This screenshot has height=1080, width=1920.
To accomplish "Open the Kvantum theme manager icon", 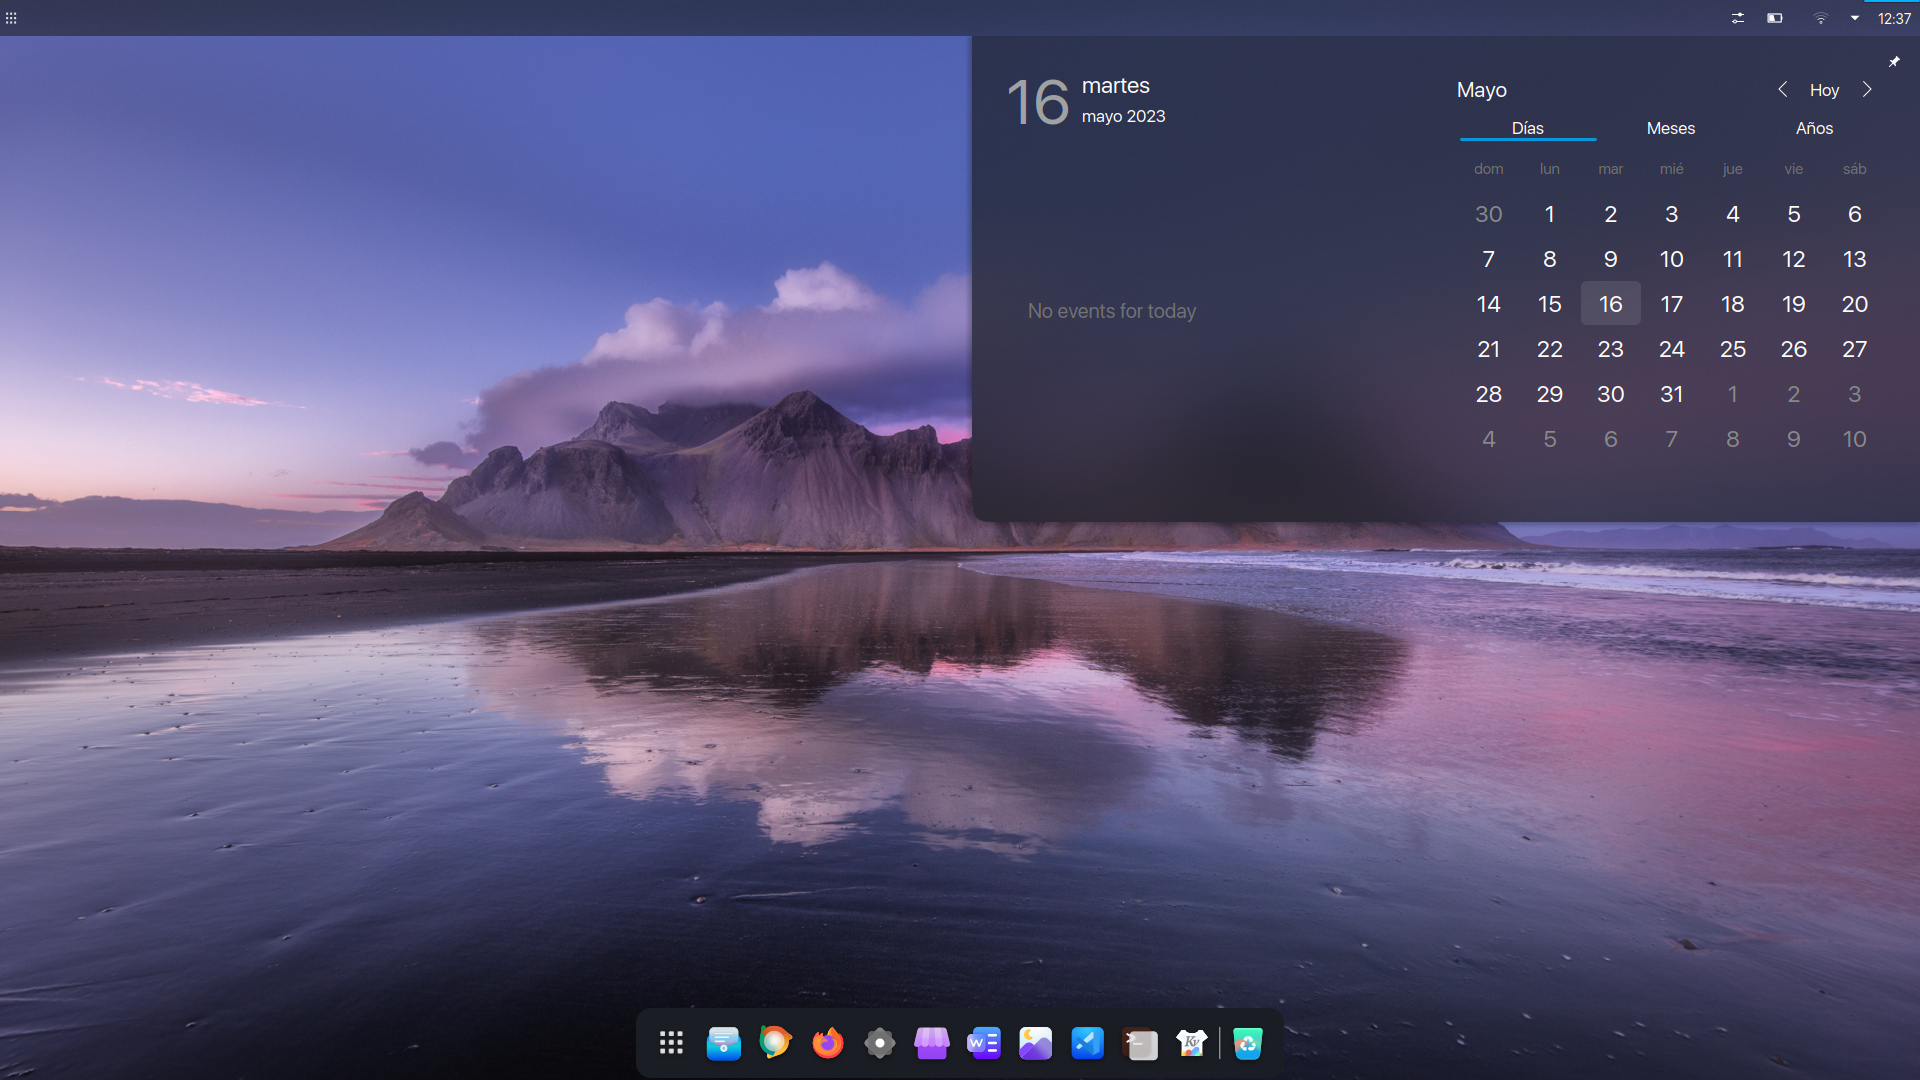I will click(x=1191, y=1044).
